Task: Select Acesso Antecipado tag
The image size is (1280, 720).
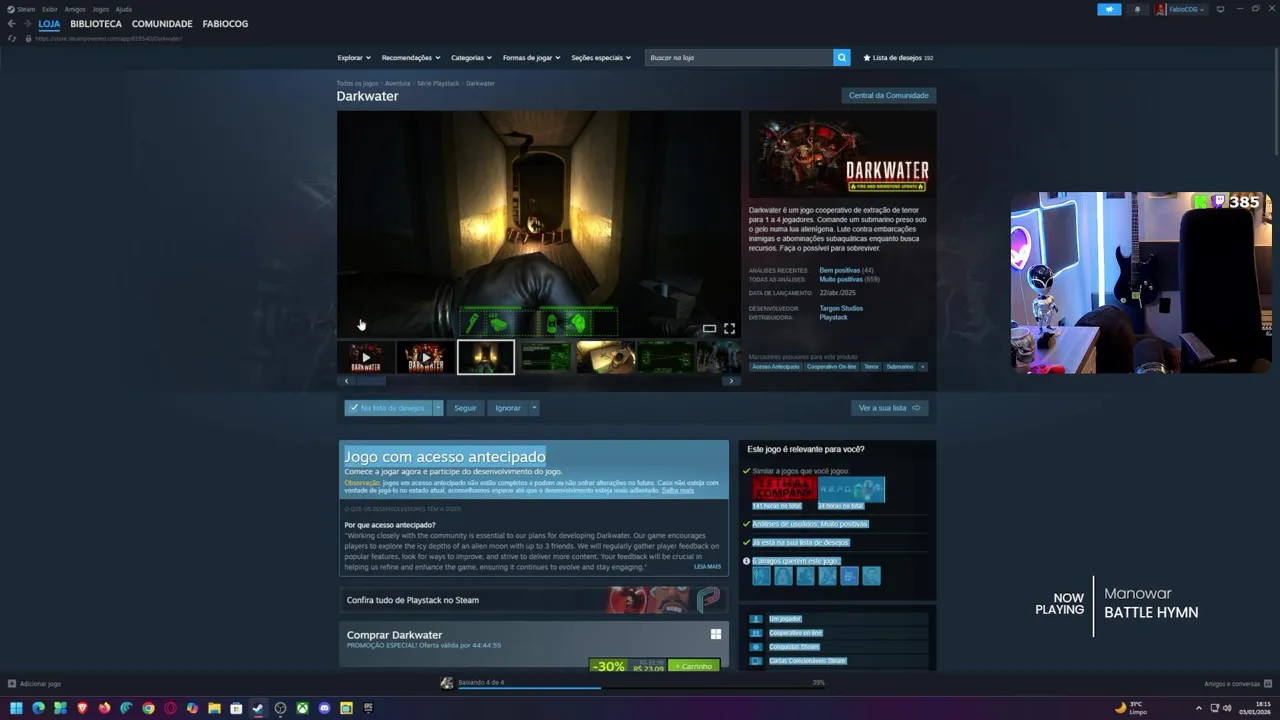Action: coord(775,367)
